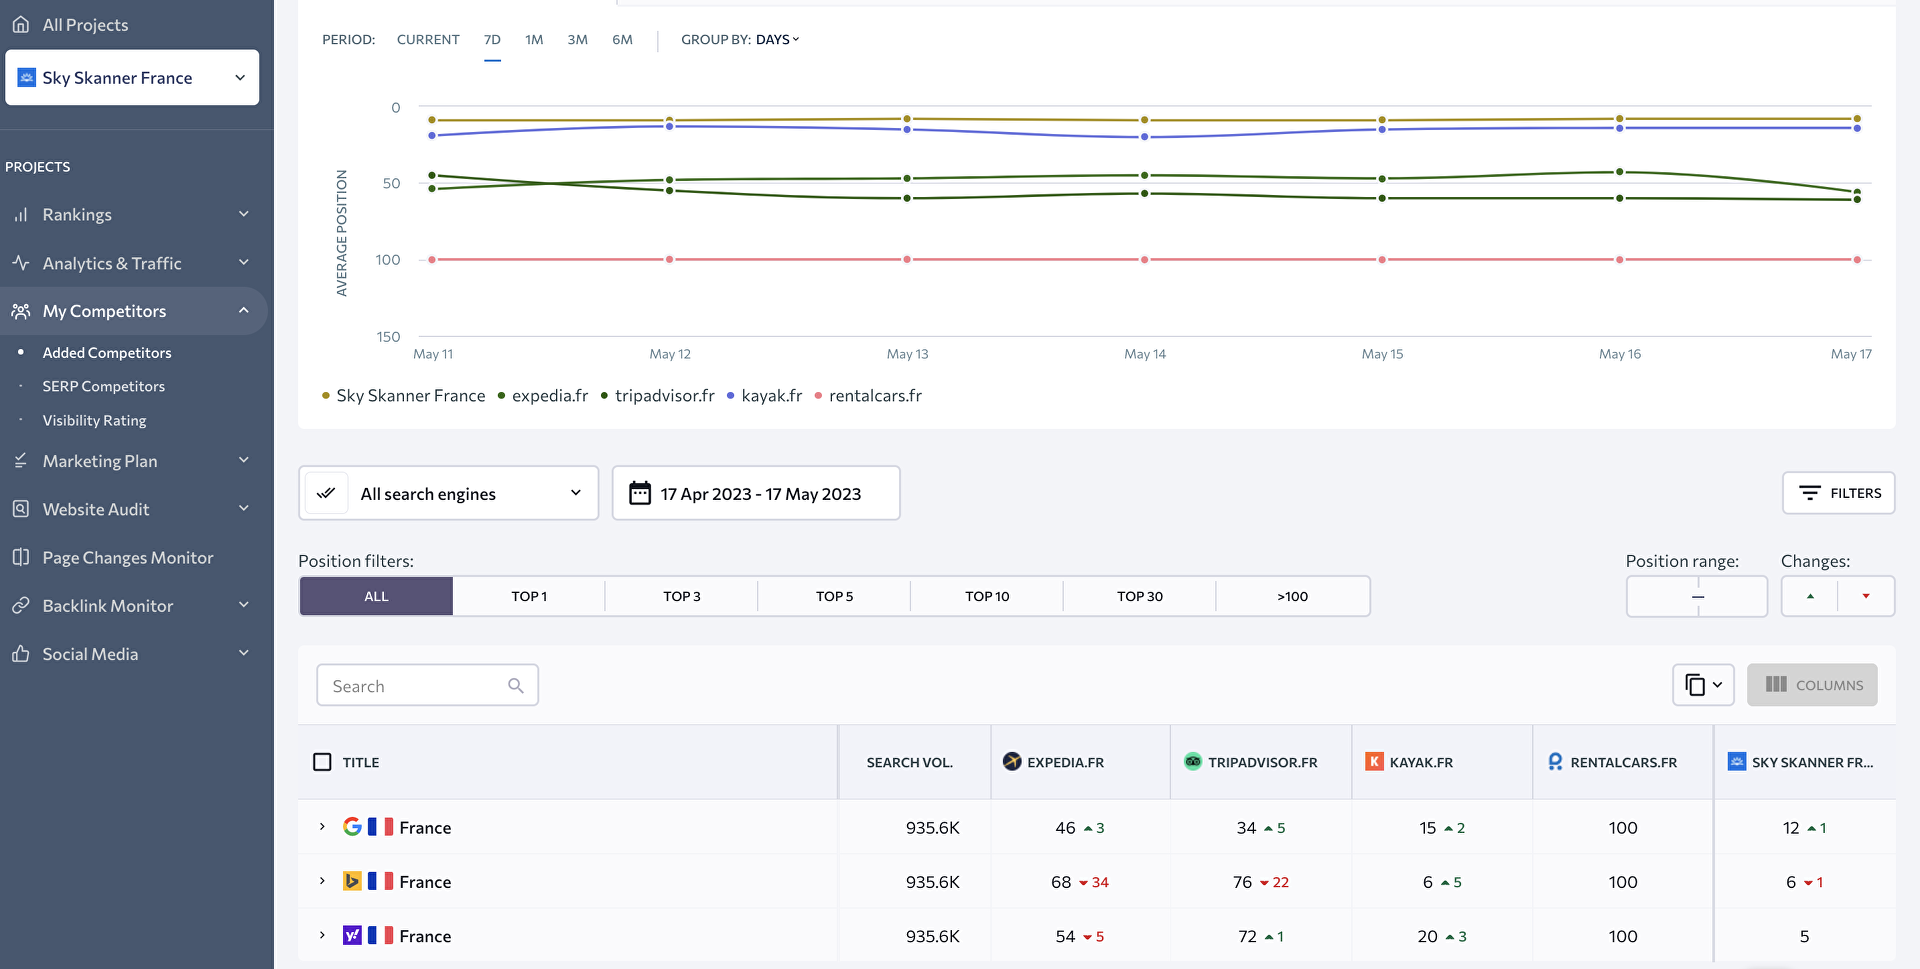
Task: Open Sky Skanner France project dropdown
Action: point(132,77)
